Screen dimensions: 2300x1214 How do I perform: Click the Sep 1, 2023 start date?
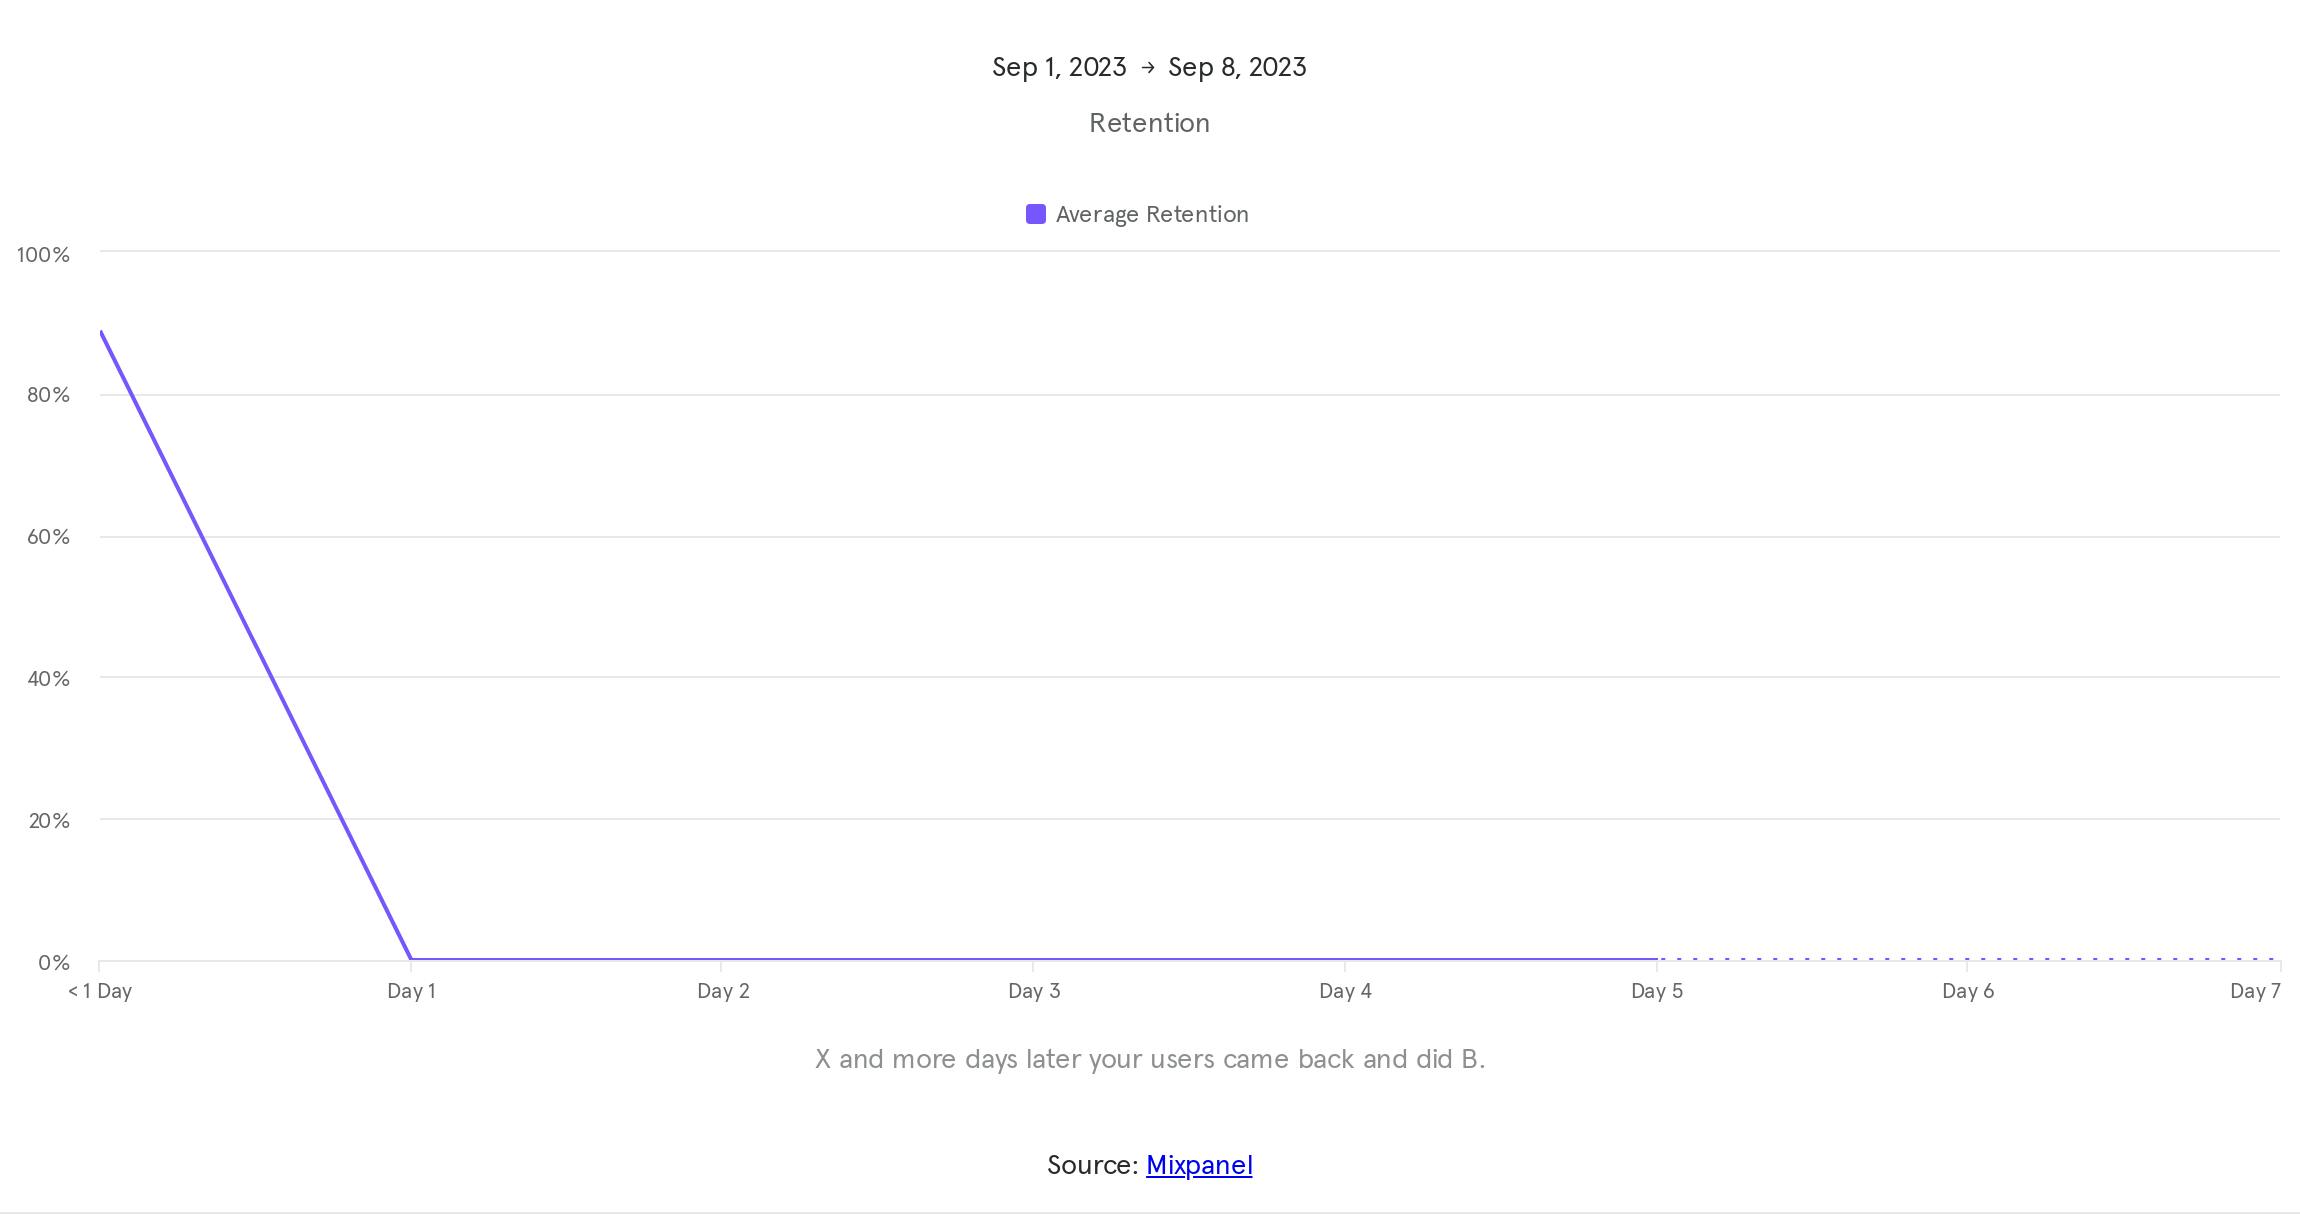click(x=1059, y=67)
